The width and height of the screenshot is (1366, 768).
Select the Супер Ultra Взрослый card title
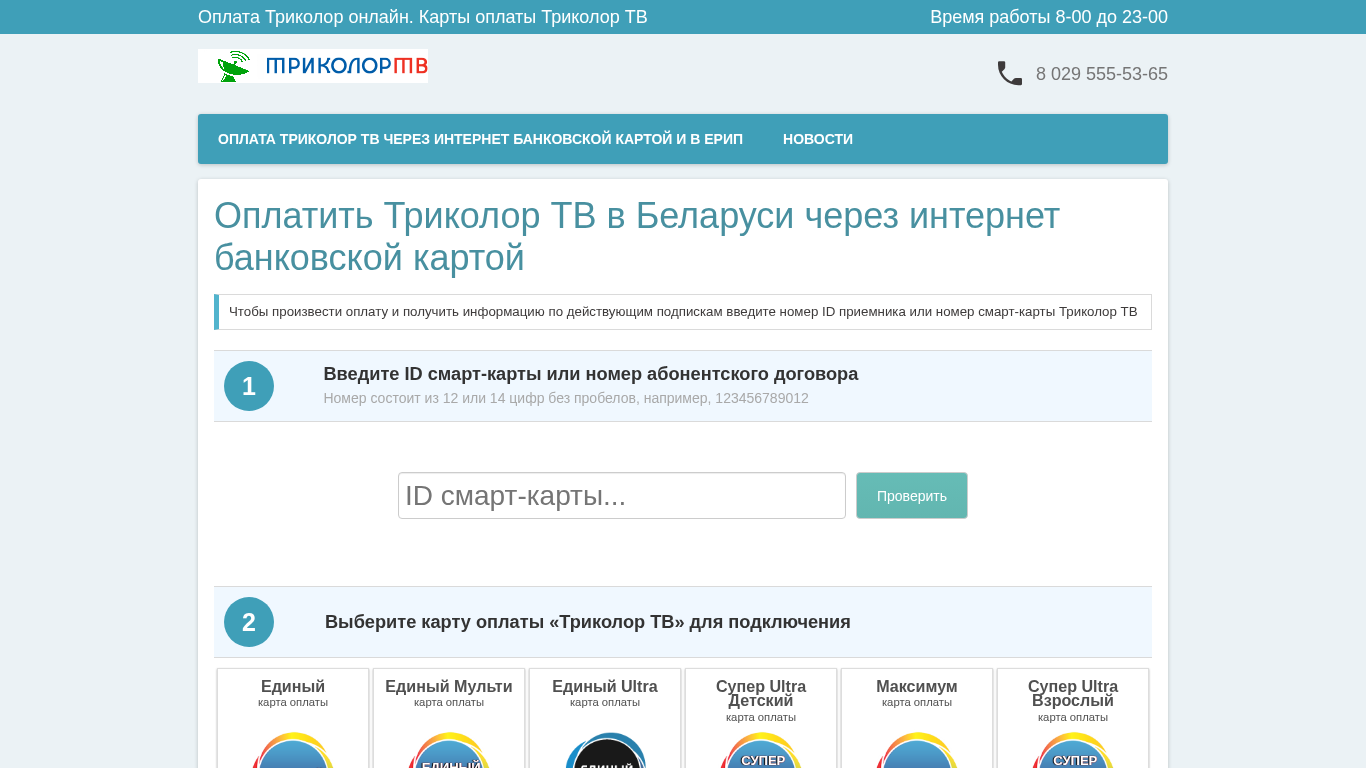pos(1073,693)
